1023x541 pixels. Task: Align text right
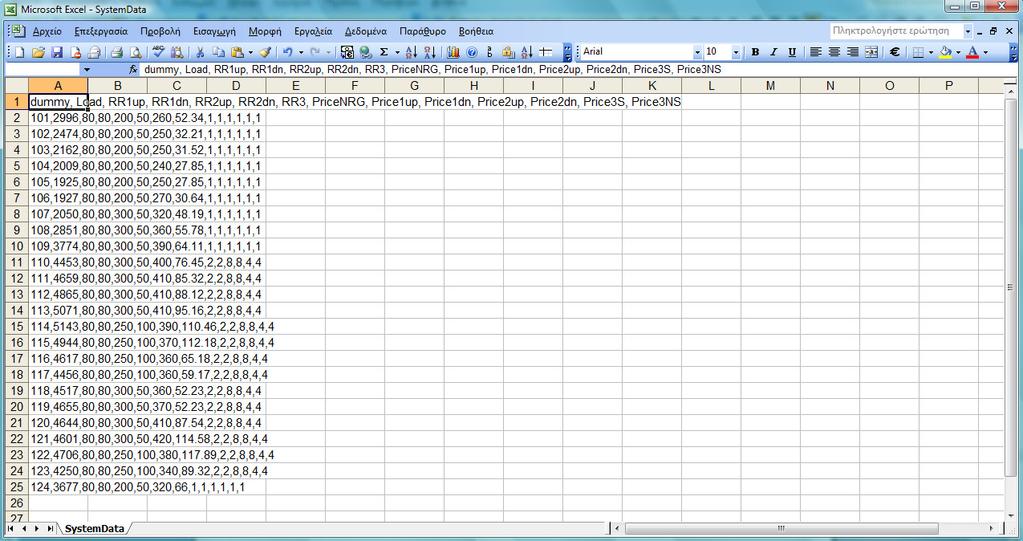(852, 52)
